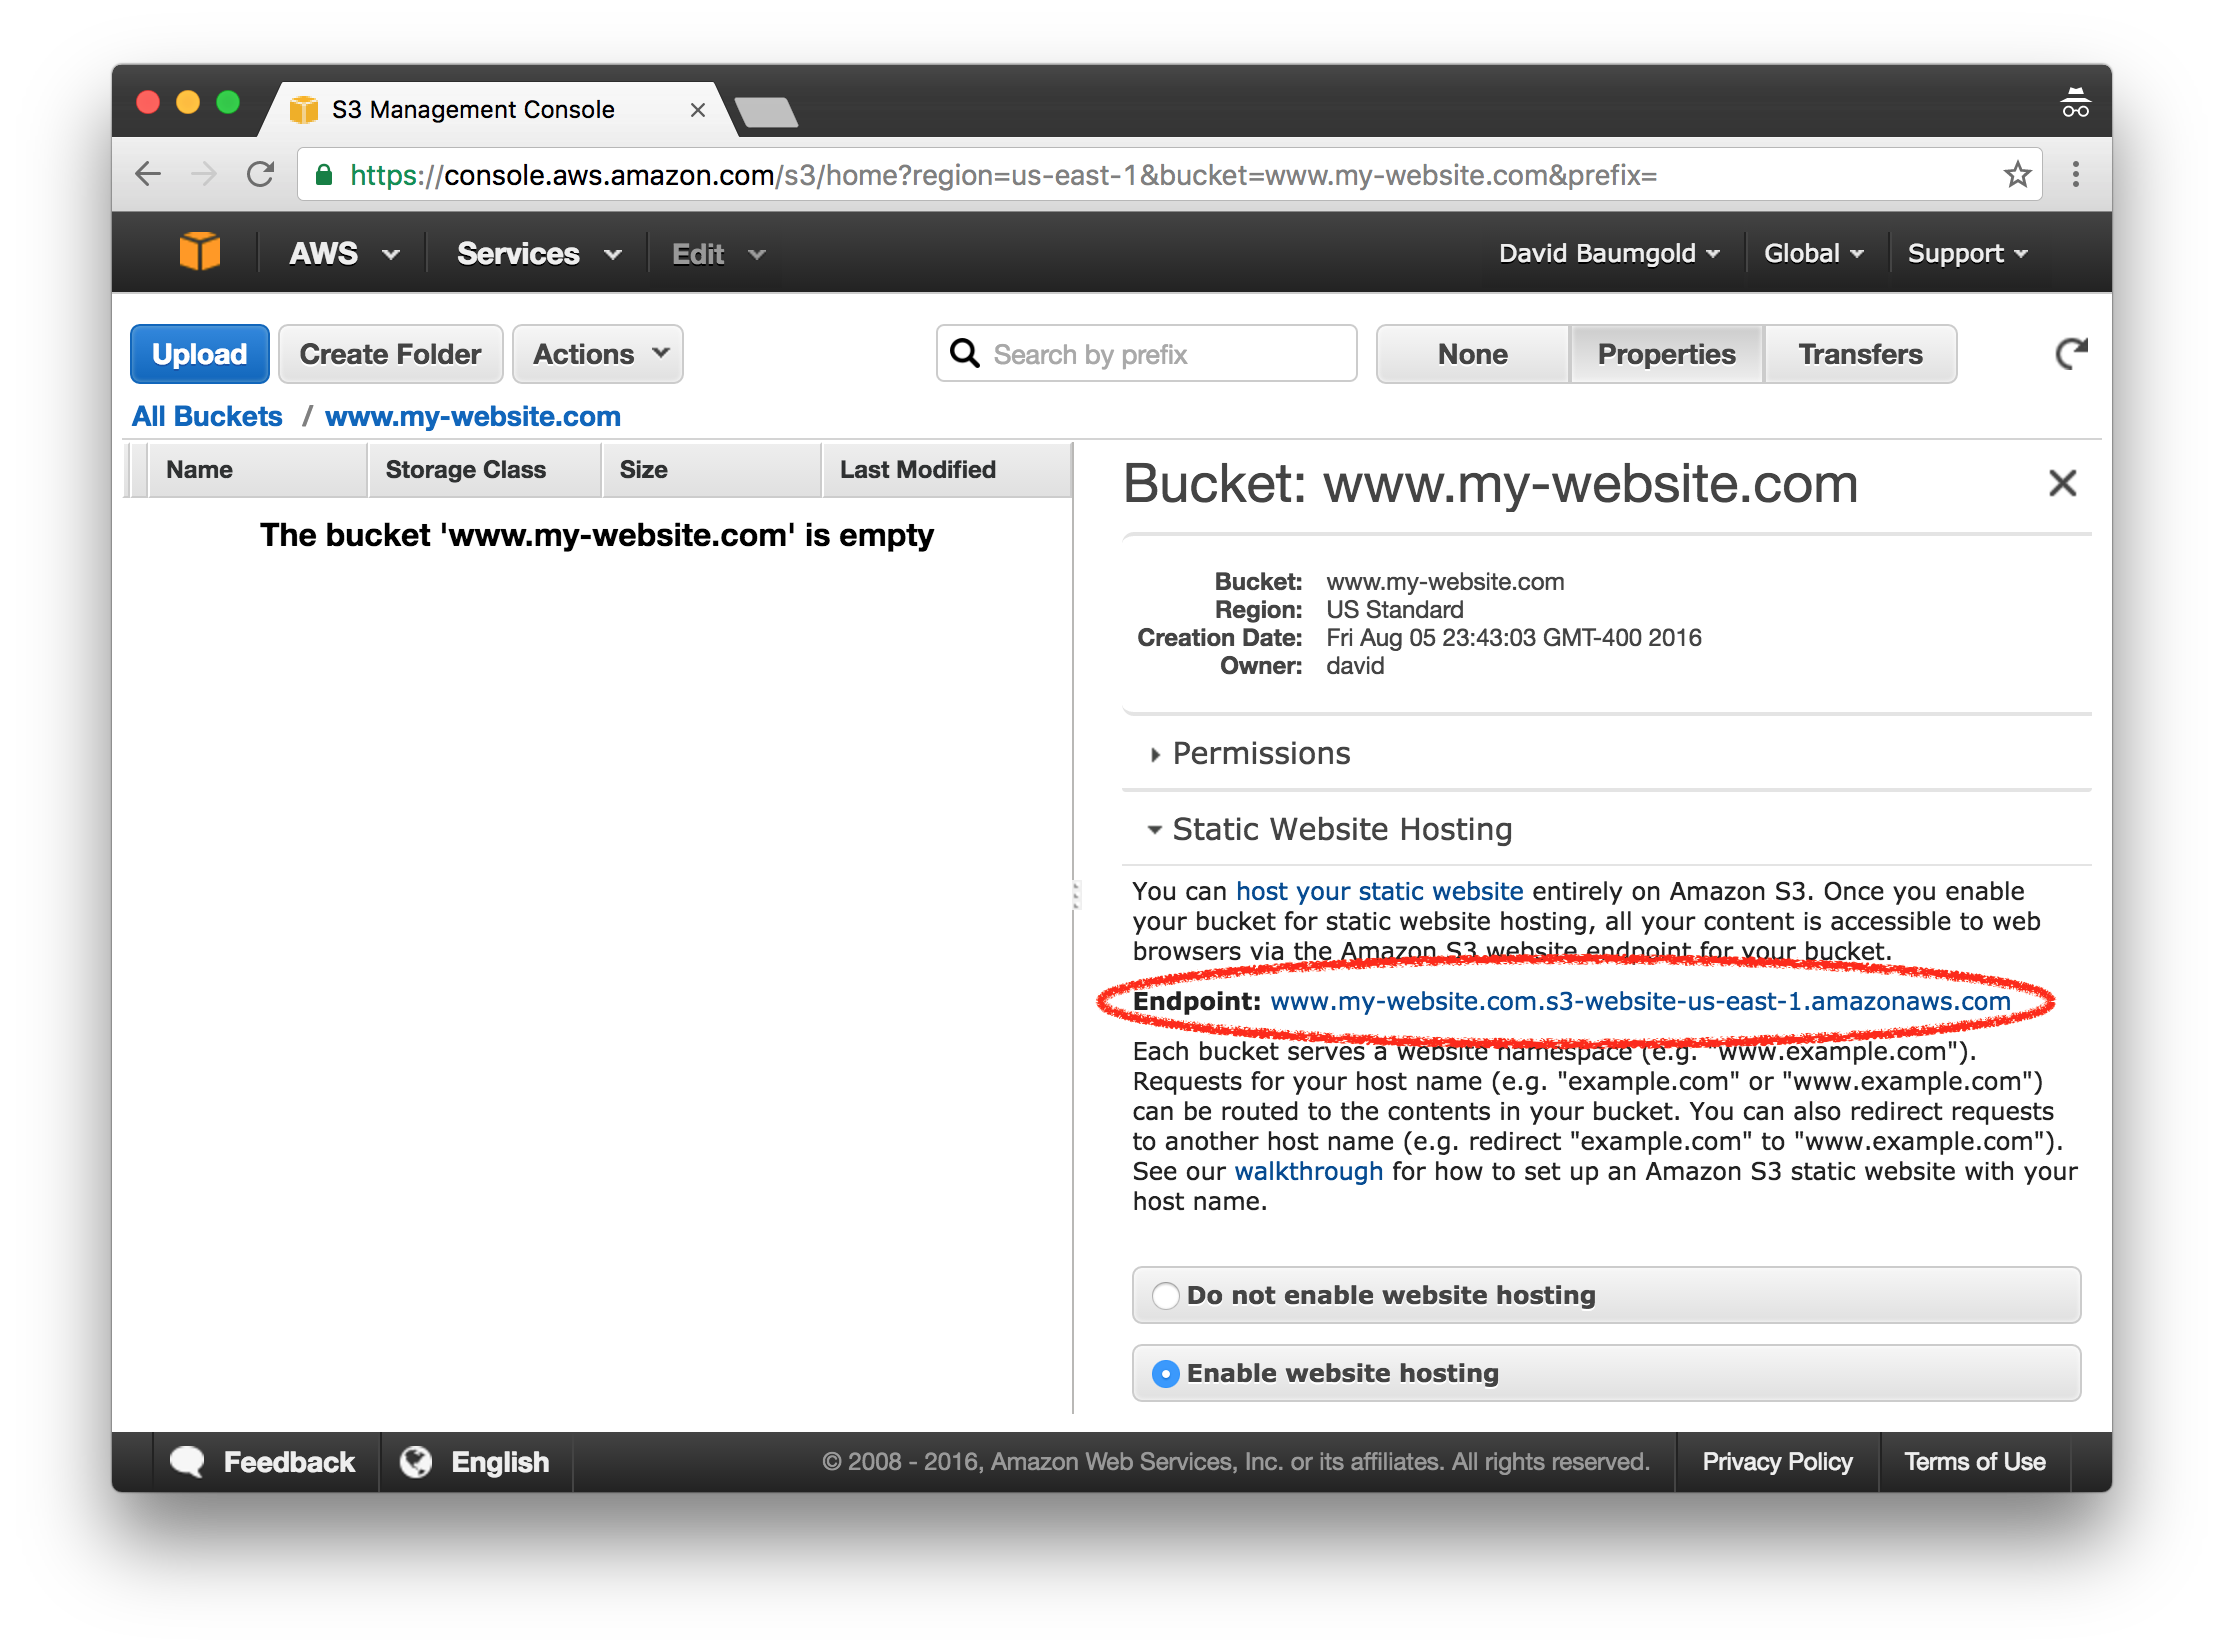Click the S3 tab favicon
The width and height of the screenshot is (2224, 1652).
[x=304, y=109]
